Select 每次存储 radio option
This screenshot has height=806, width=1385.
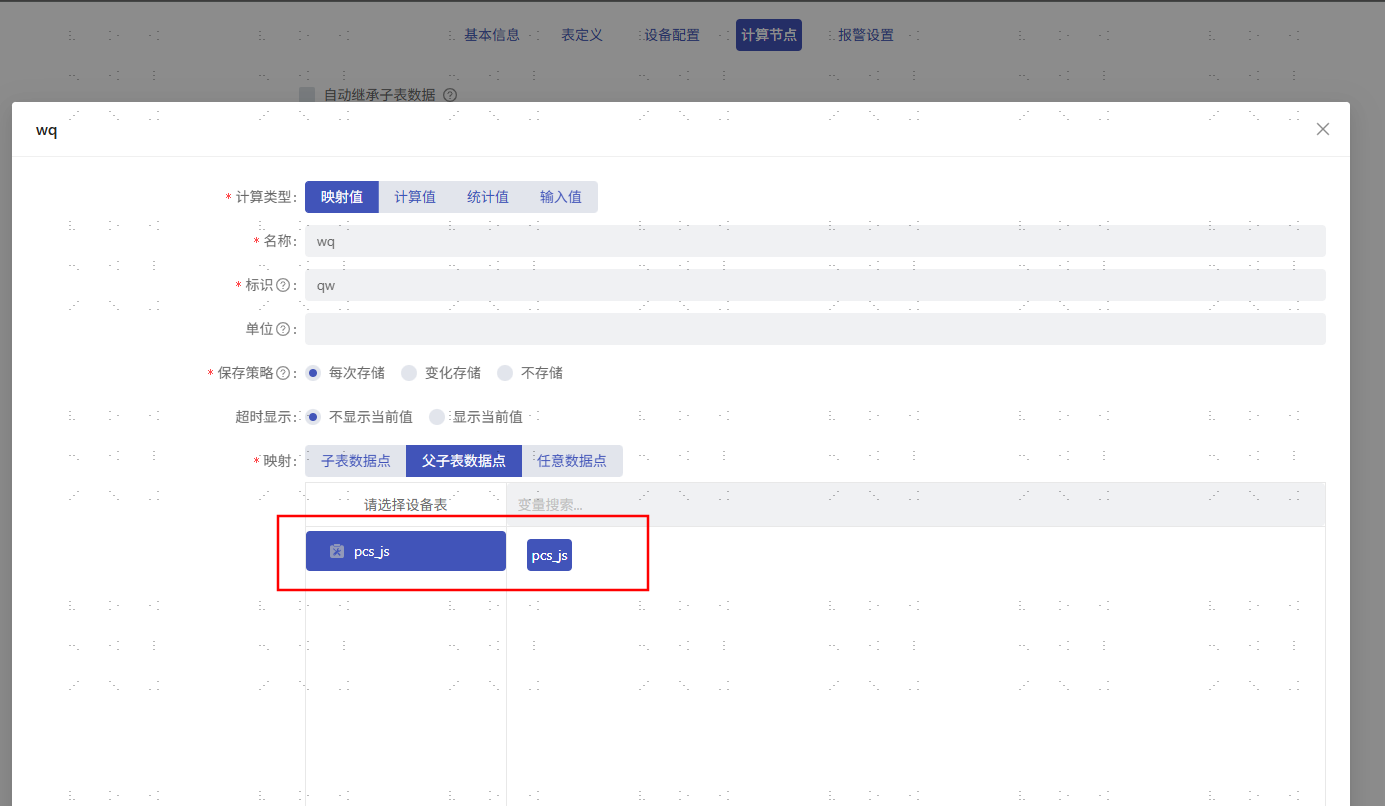point(313,373)
